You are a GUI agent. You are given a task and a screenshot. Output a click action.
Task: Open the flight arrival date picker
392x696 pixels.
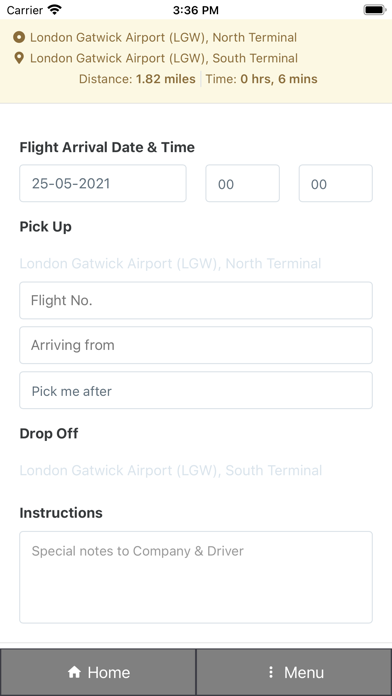[103, 183]
